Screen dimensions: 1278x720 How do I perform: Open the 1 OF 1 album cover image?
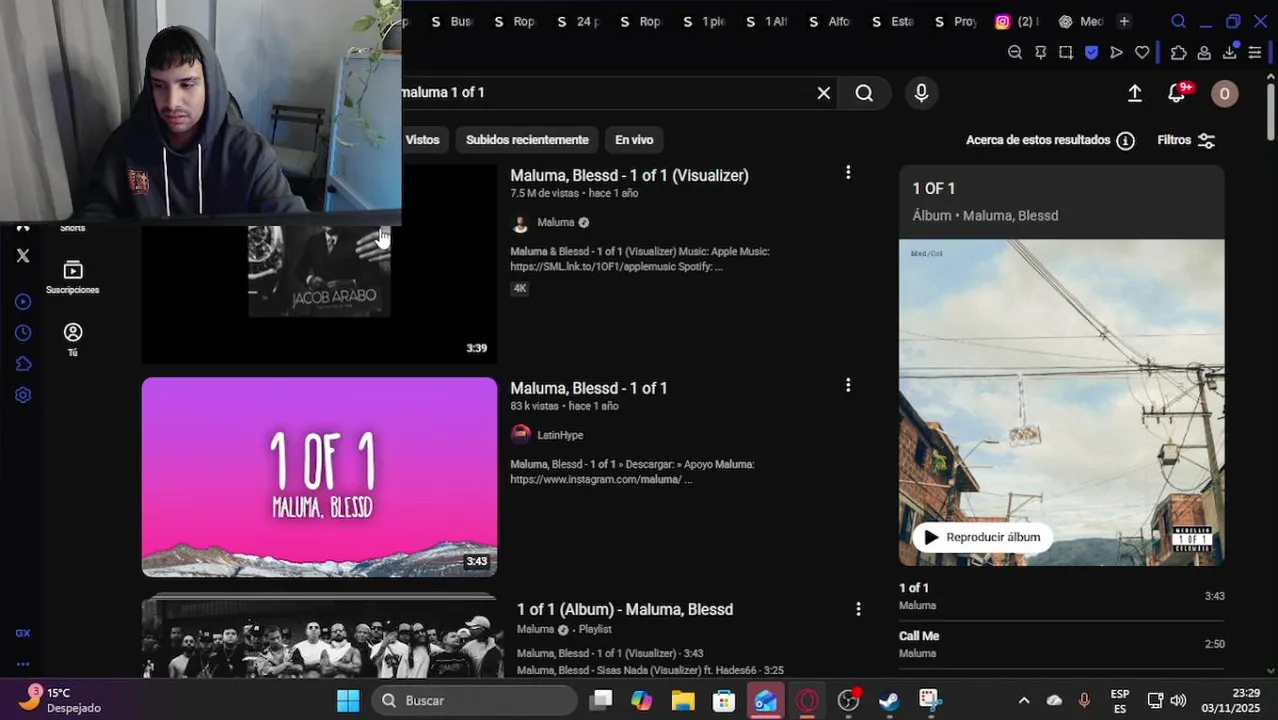click(1061, 402)
